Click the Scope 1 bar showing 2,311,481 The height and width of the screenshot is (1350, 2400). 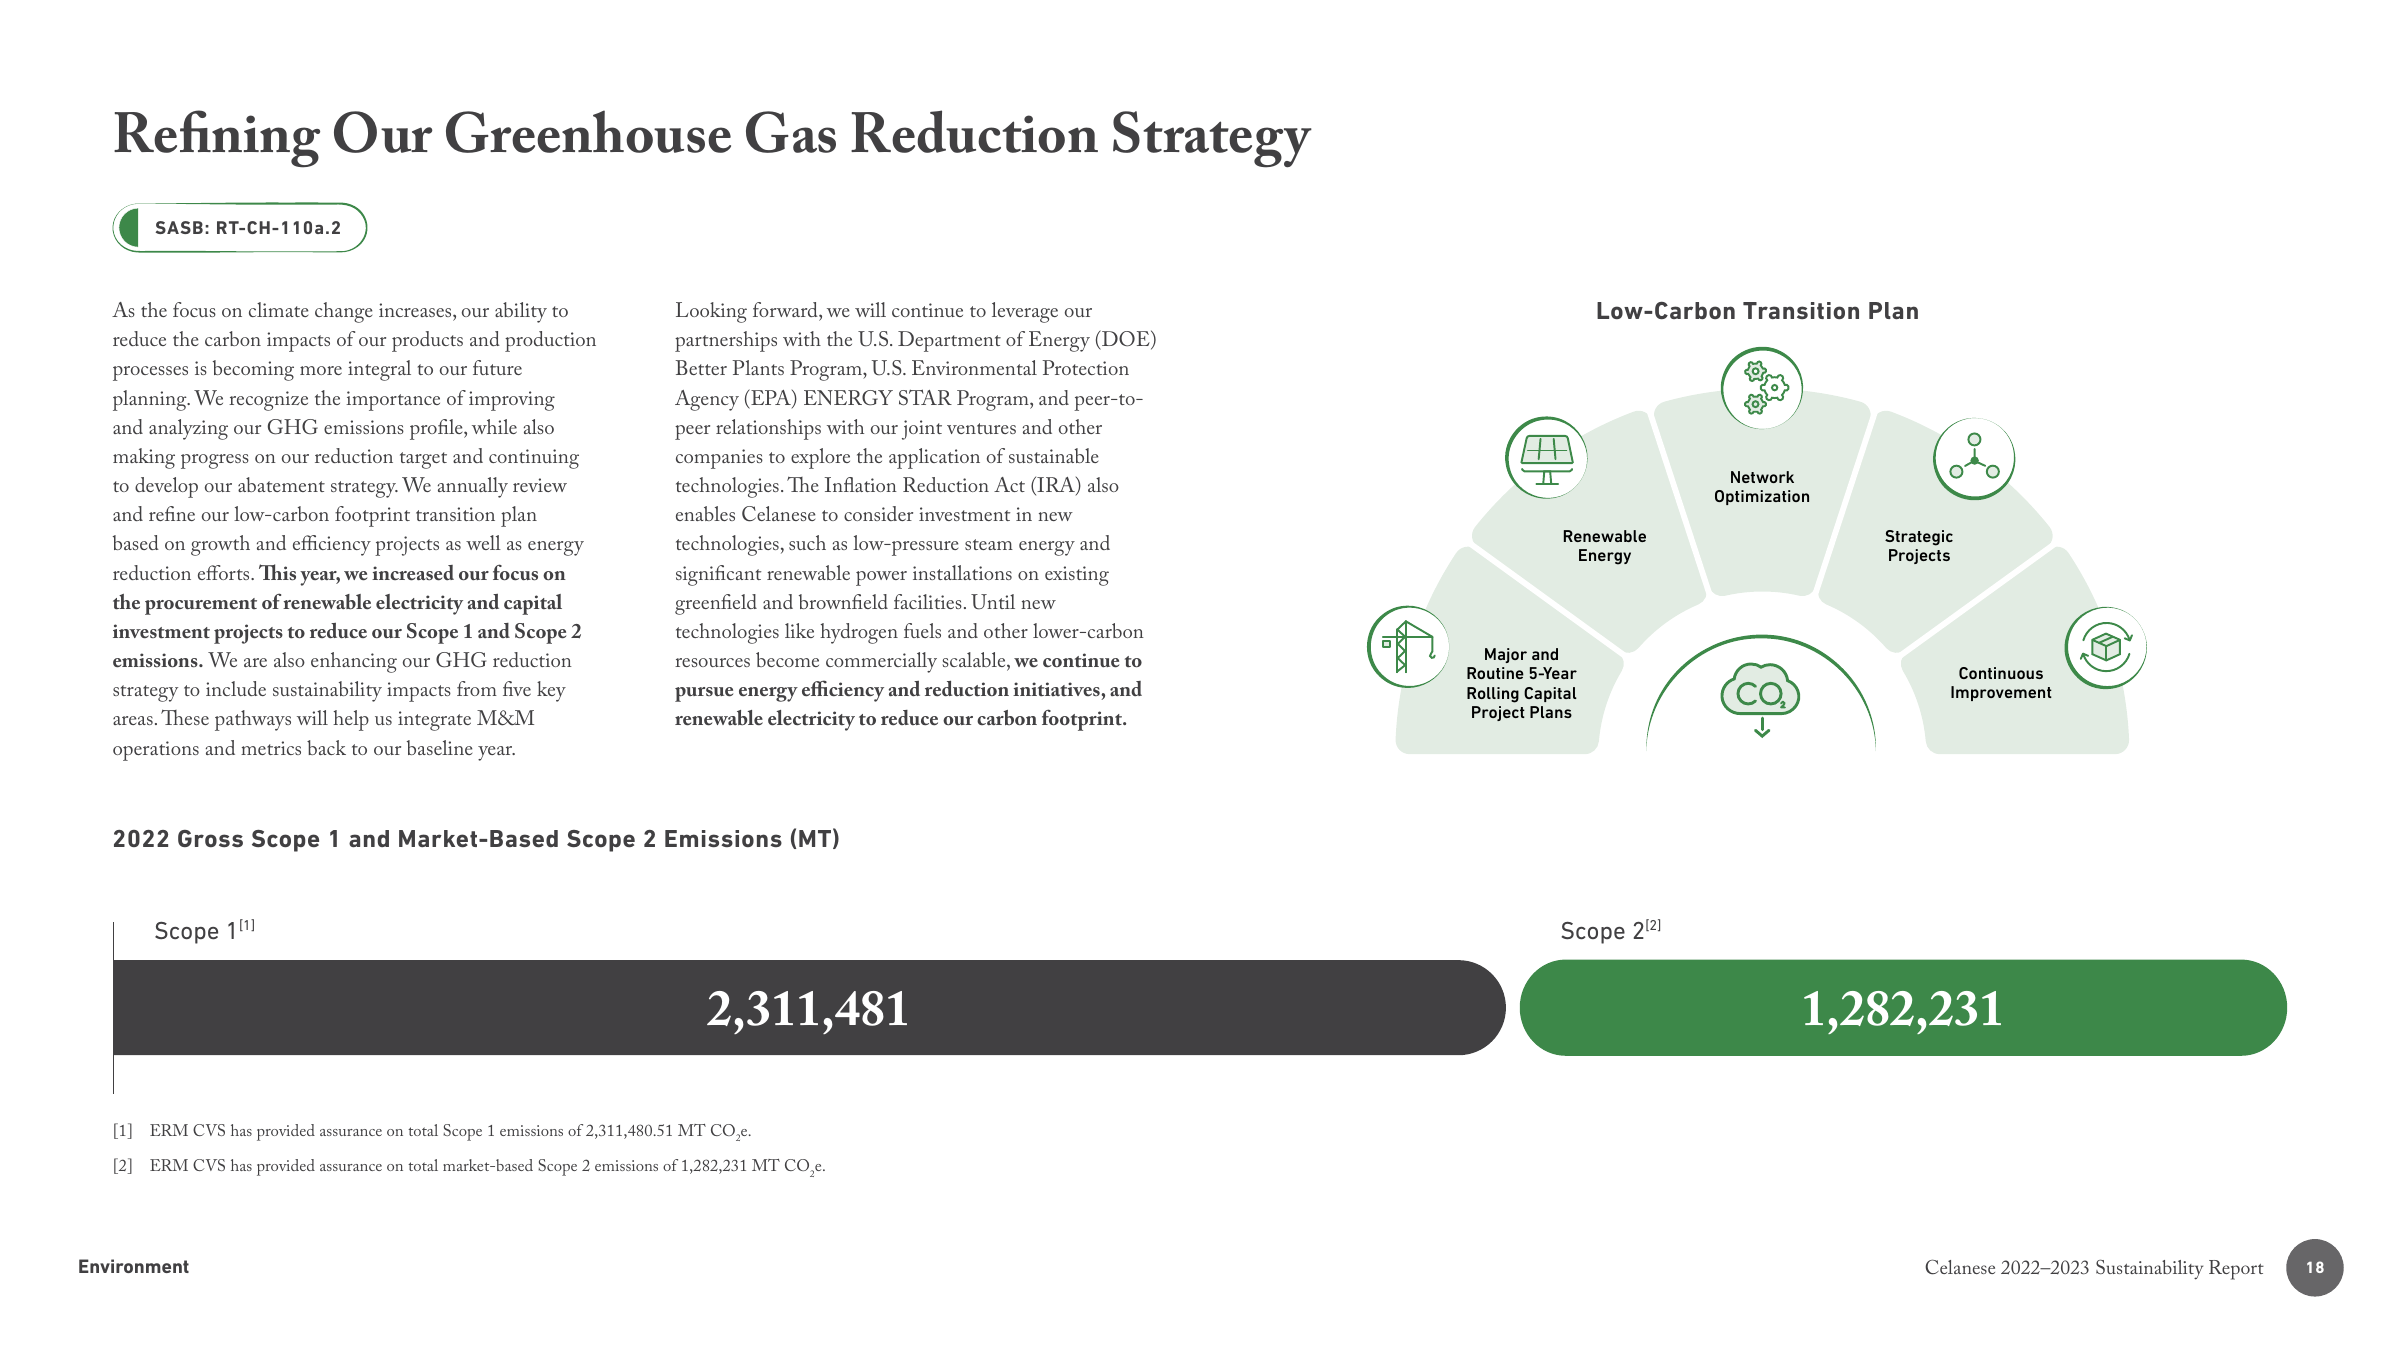point(809,1008)
